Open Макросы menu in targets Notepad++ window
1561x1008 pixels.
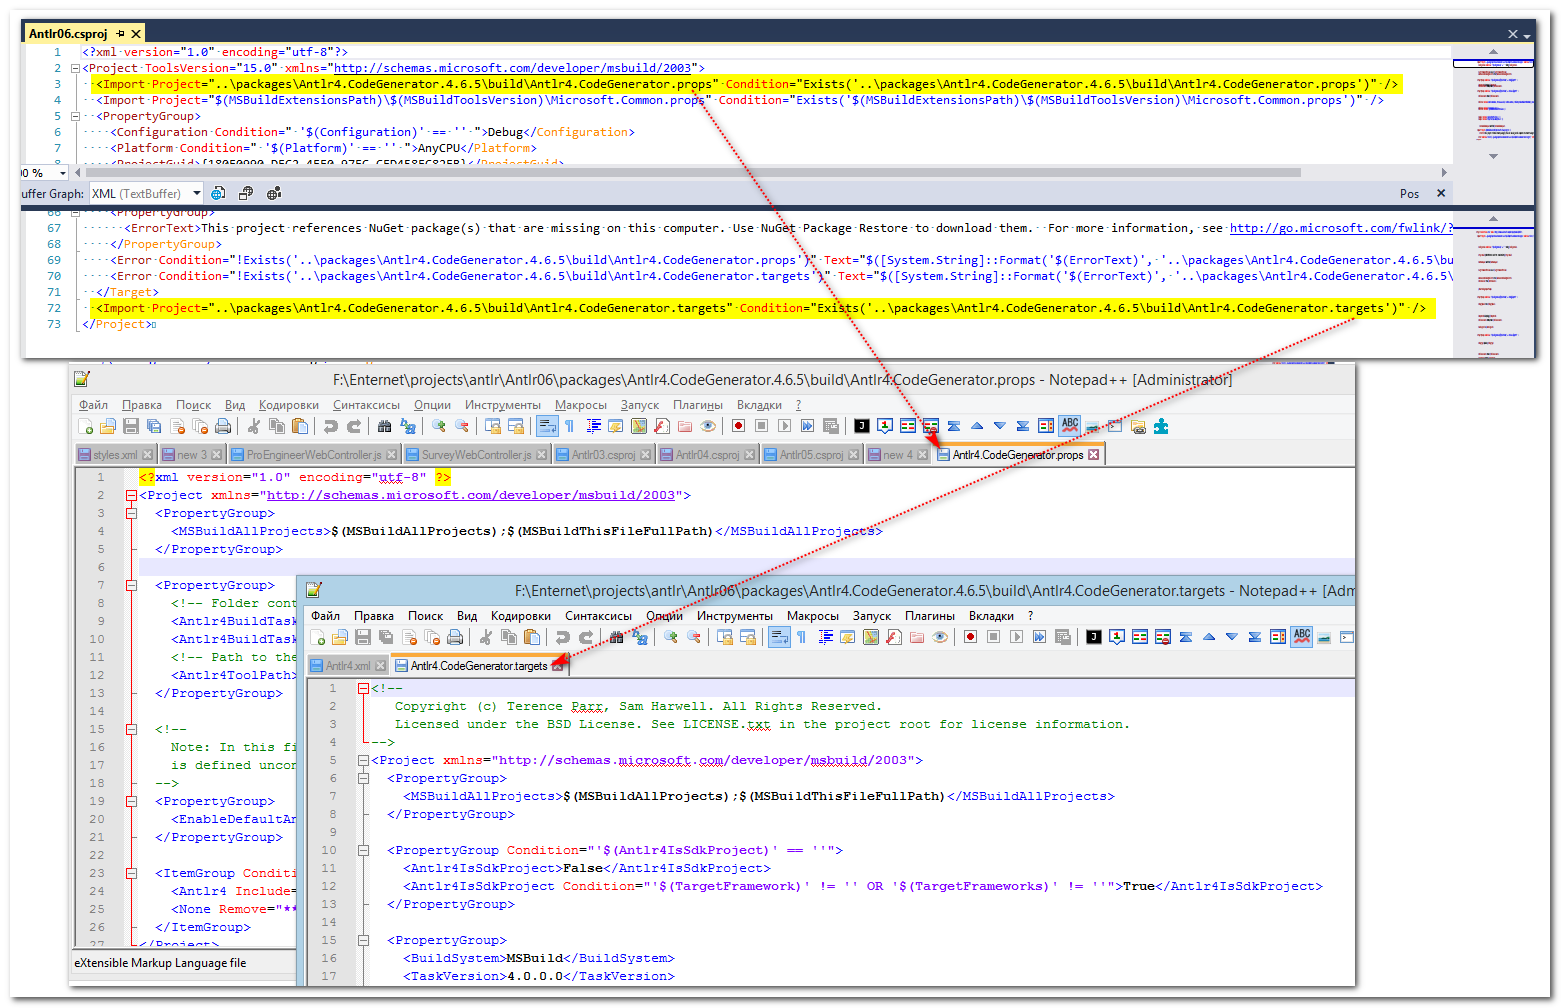click(x=812, y=616)
